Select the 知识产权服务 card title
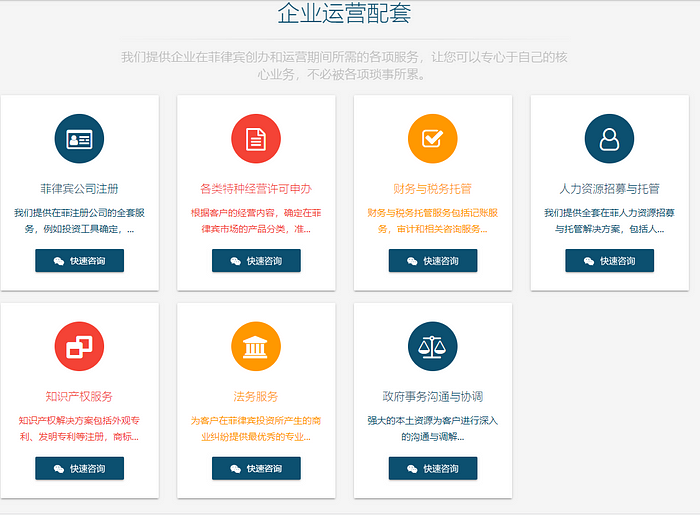 tap(79, 396)
